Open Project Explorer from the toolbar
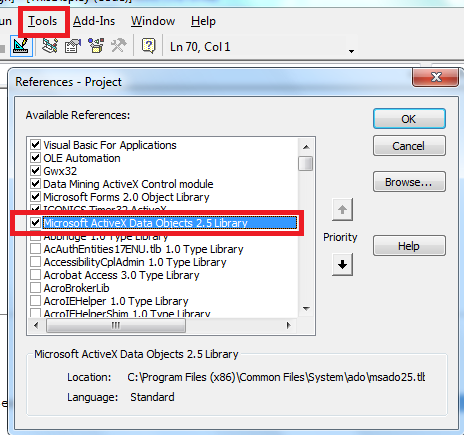The image size is (464, 435). click(50, 46)
